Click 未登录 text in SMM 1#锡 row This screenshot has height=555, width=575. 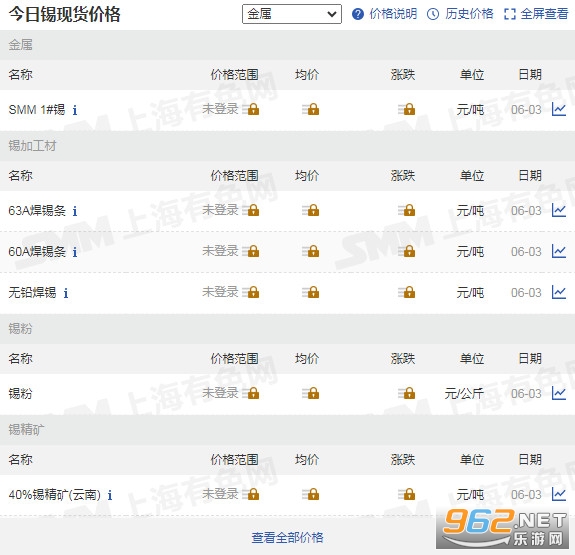point(220,109)
